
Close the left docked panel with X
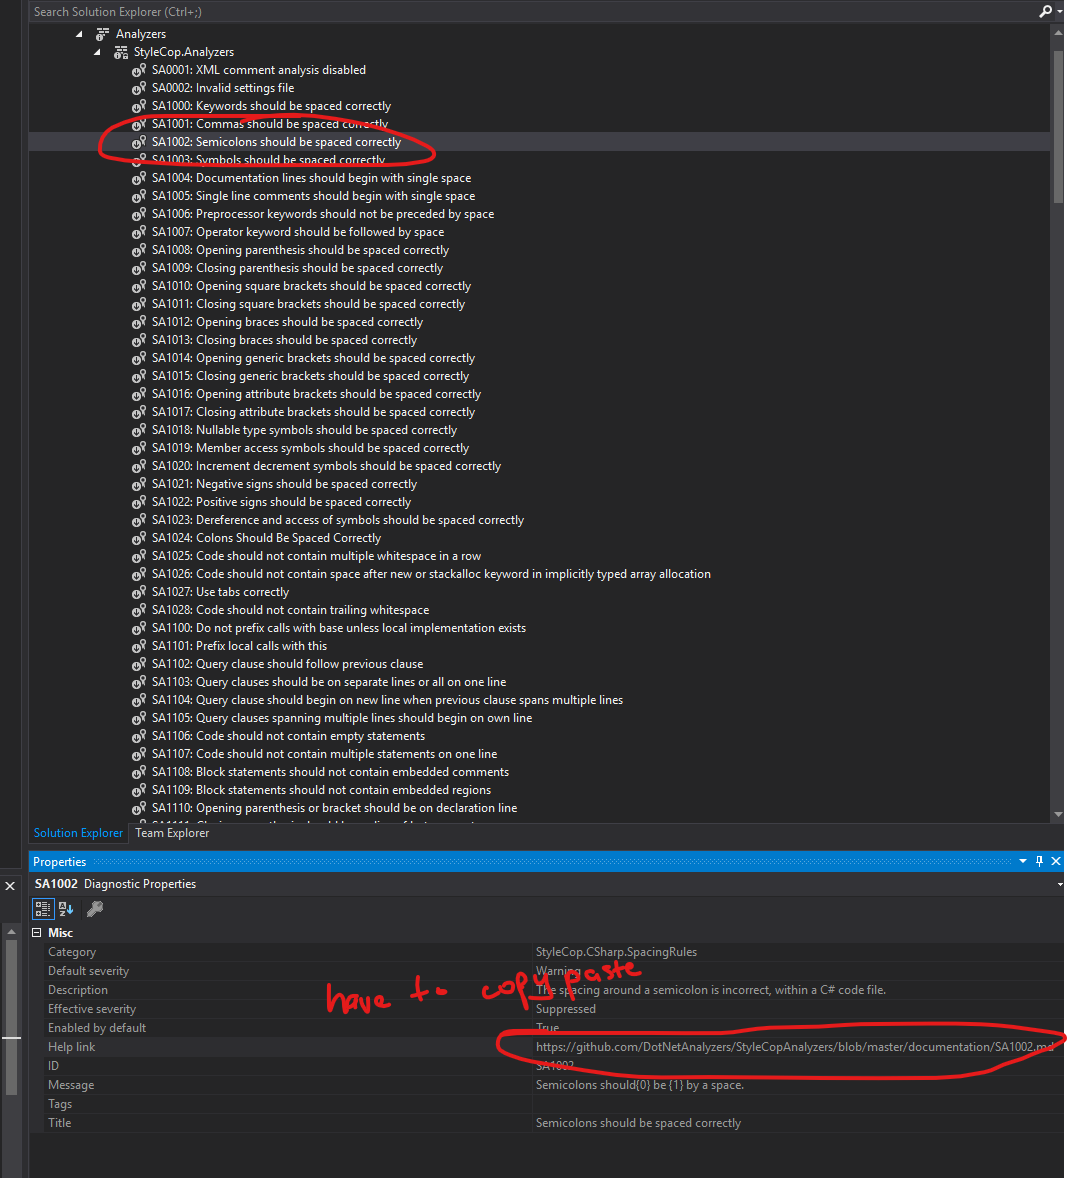10,887
